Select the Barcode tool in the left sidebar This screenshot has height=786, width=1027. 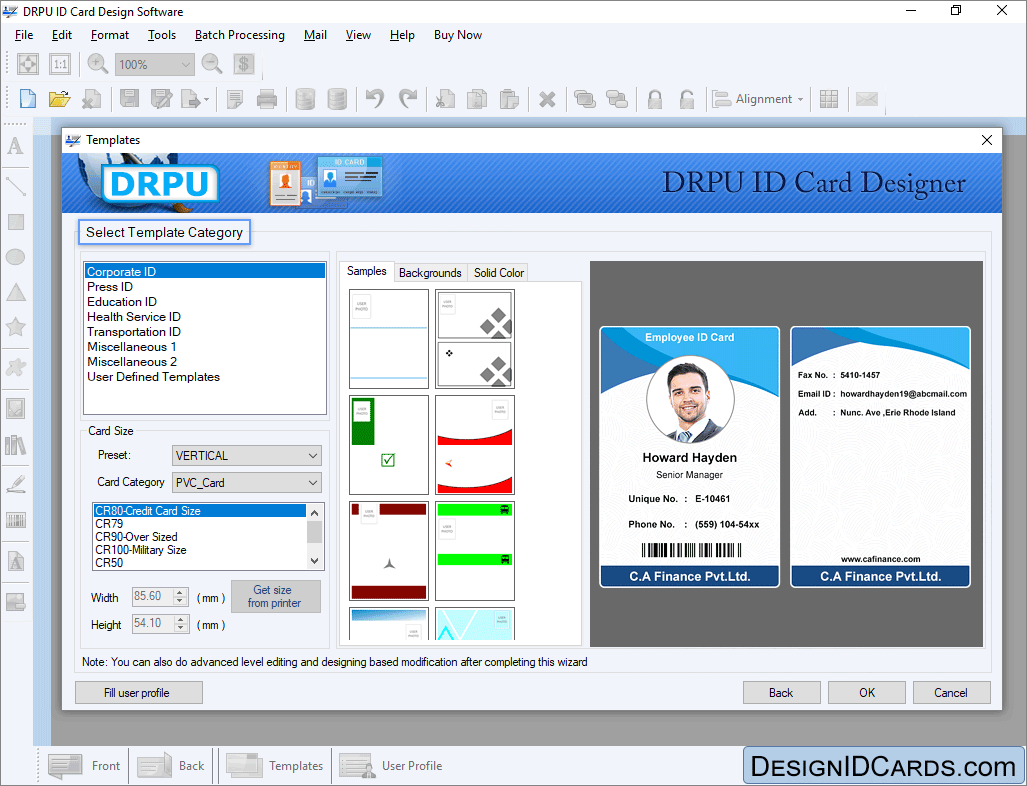click(x=16, y=521)
